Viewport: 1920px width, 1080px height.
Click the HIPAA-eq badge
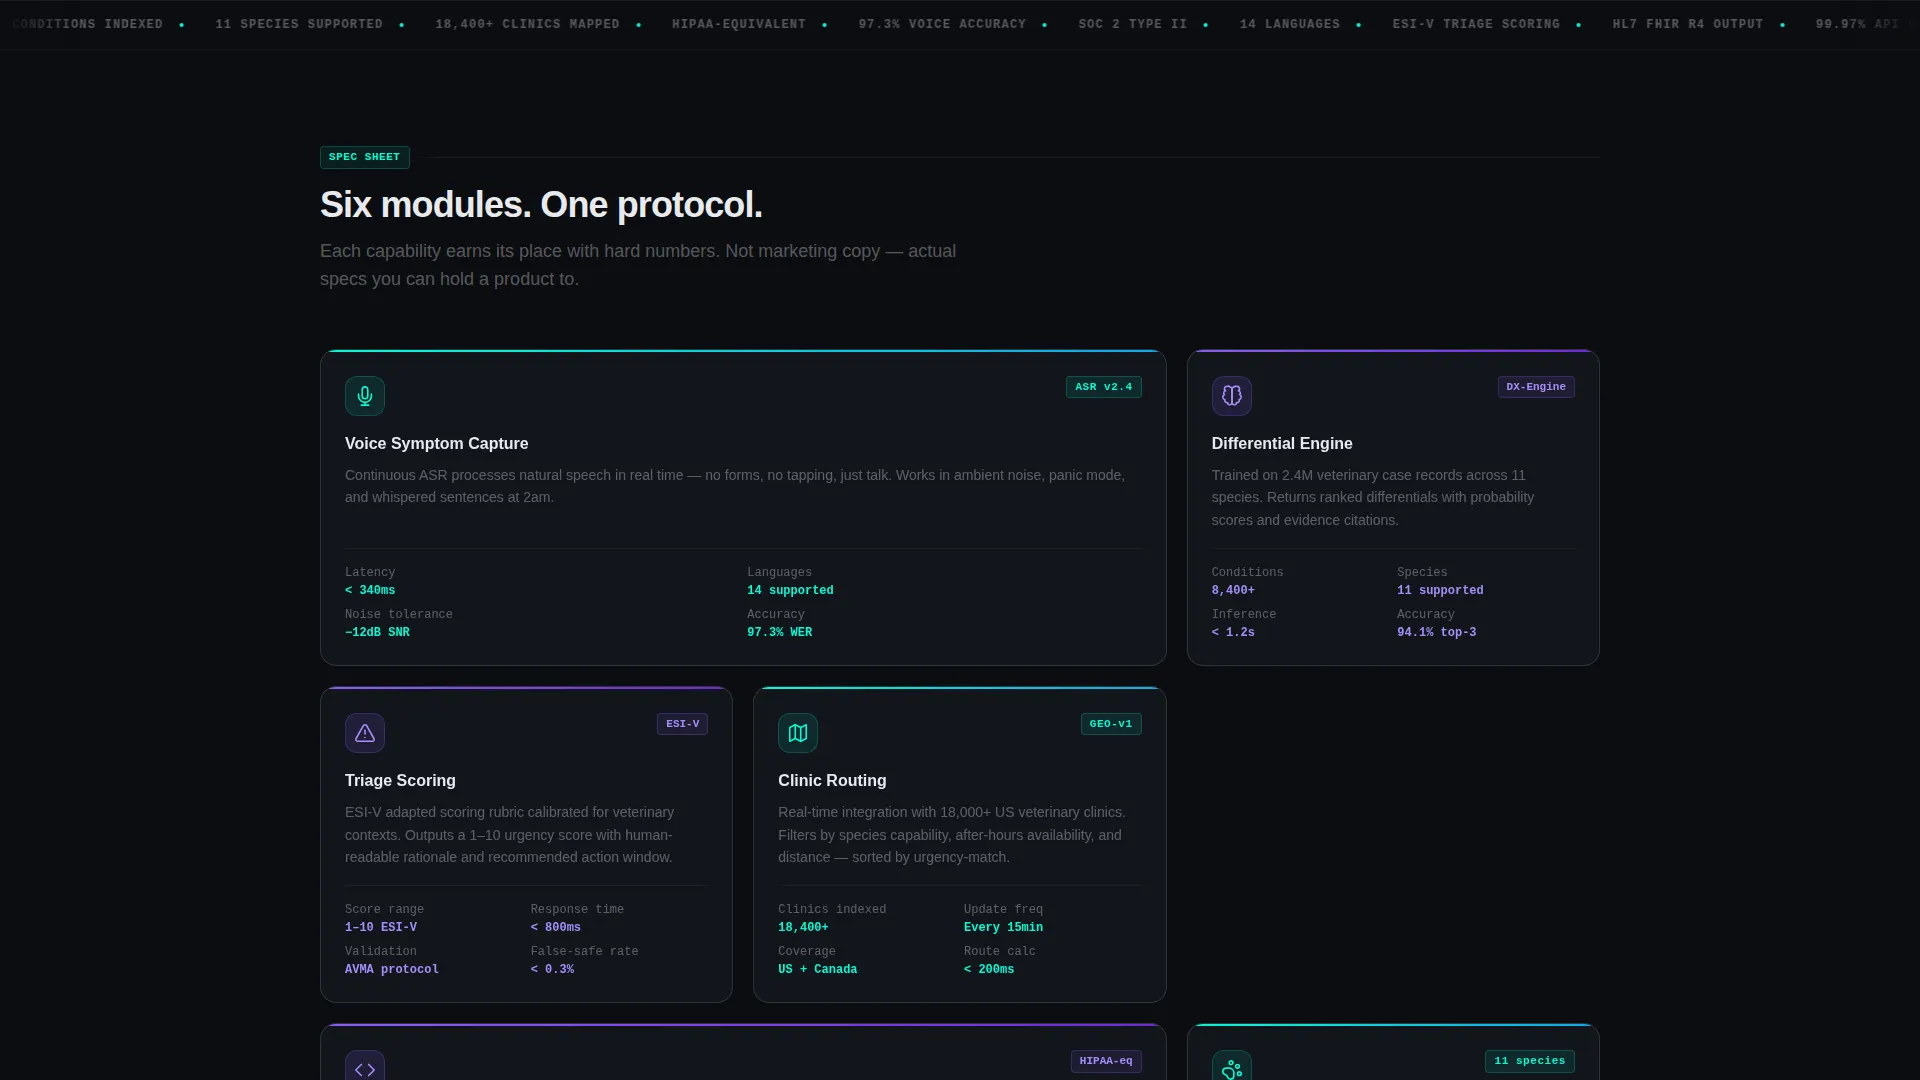(1106, 1061)
